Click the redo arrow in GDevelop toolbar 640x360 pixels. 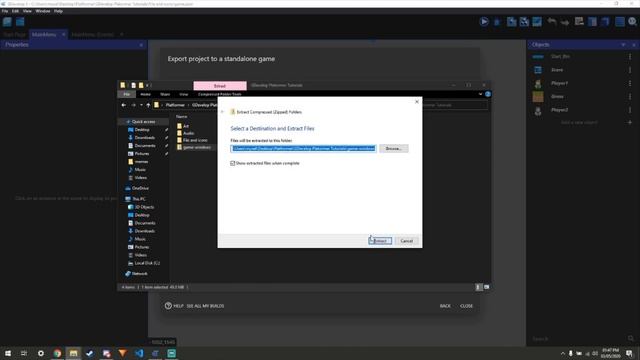tap(565, 22)
